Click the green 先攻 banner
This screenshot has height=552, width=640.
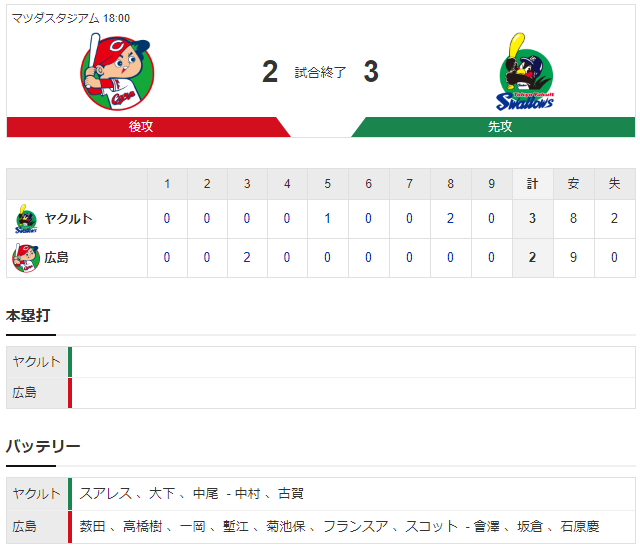click(493, 127)
